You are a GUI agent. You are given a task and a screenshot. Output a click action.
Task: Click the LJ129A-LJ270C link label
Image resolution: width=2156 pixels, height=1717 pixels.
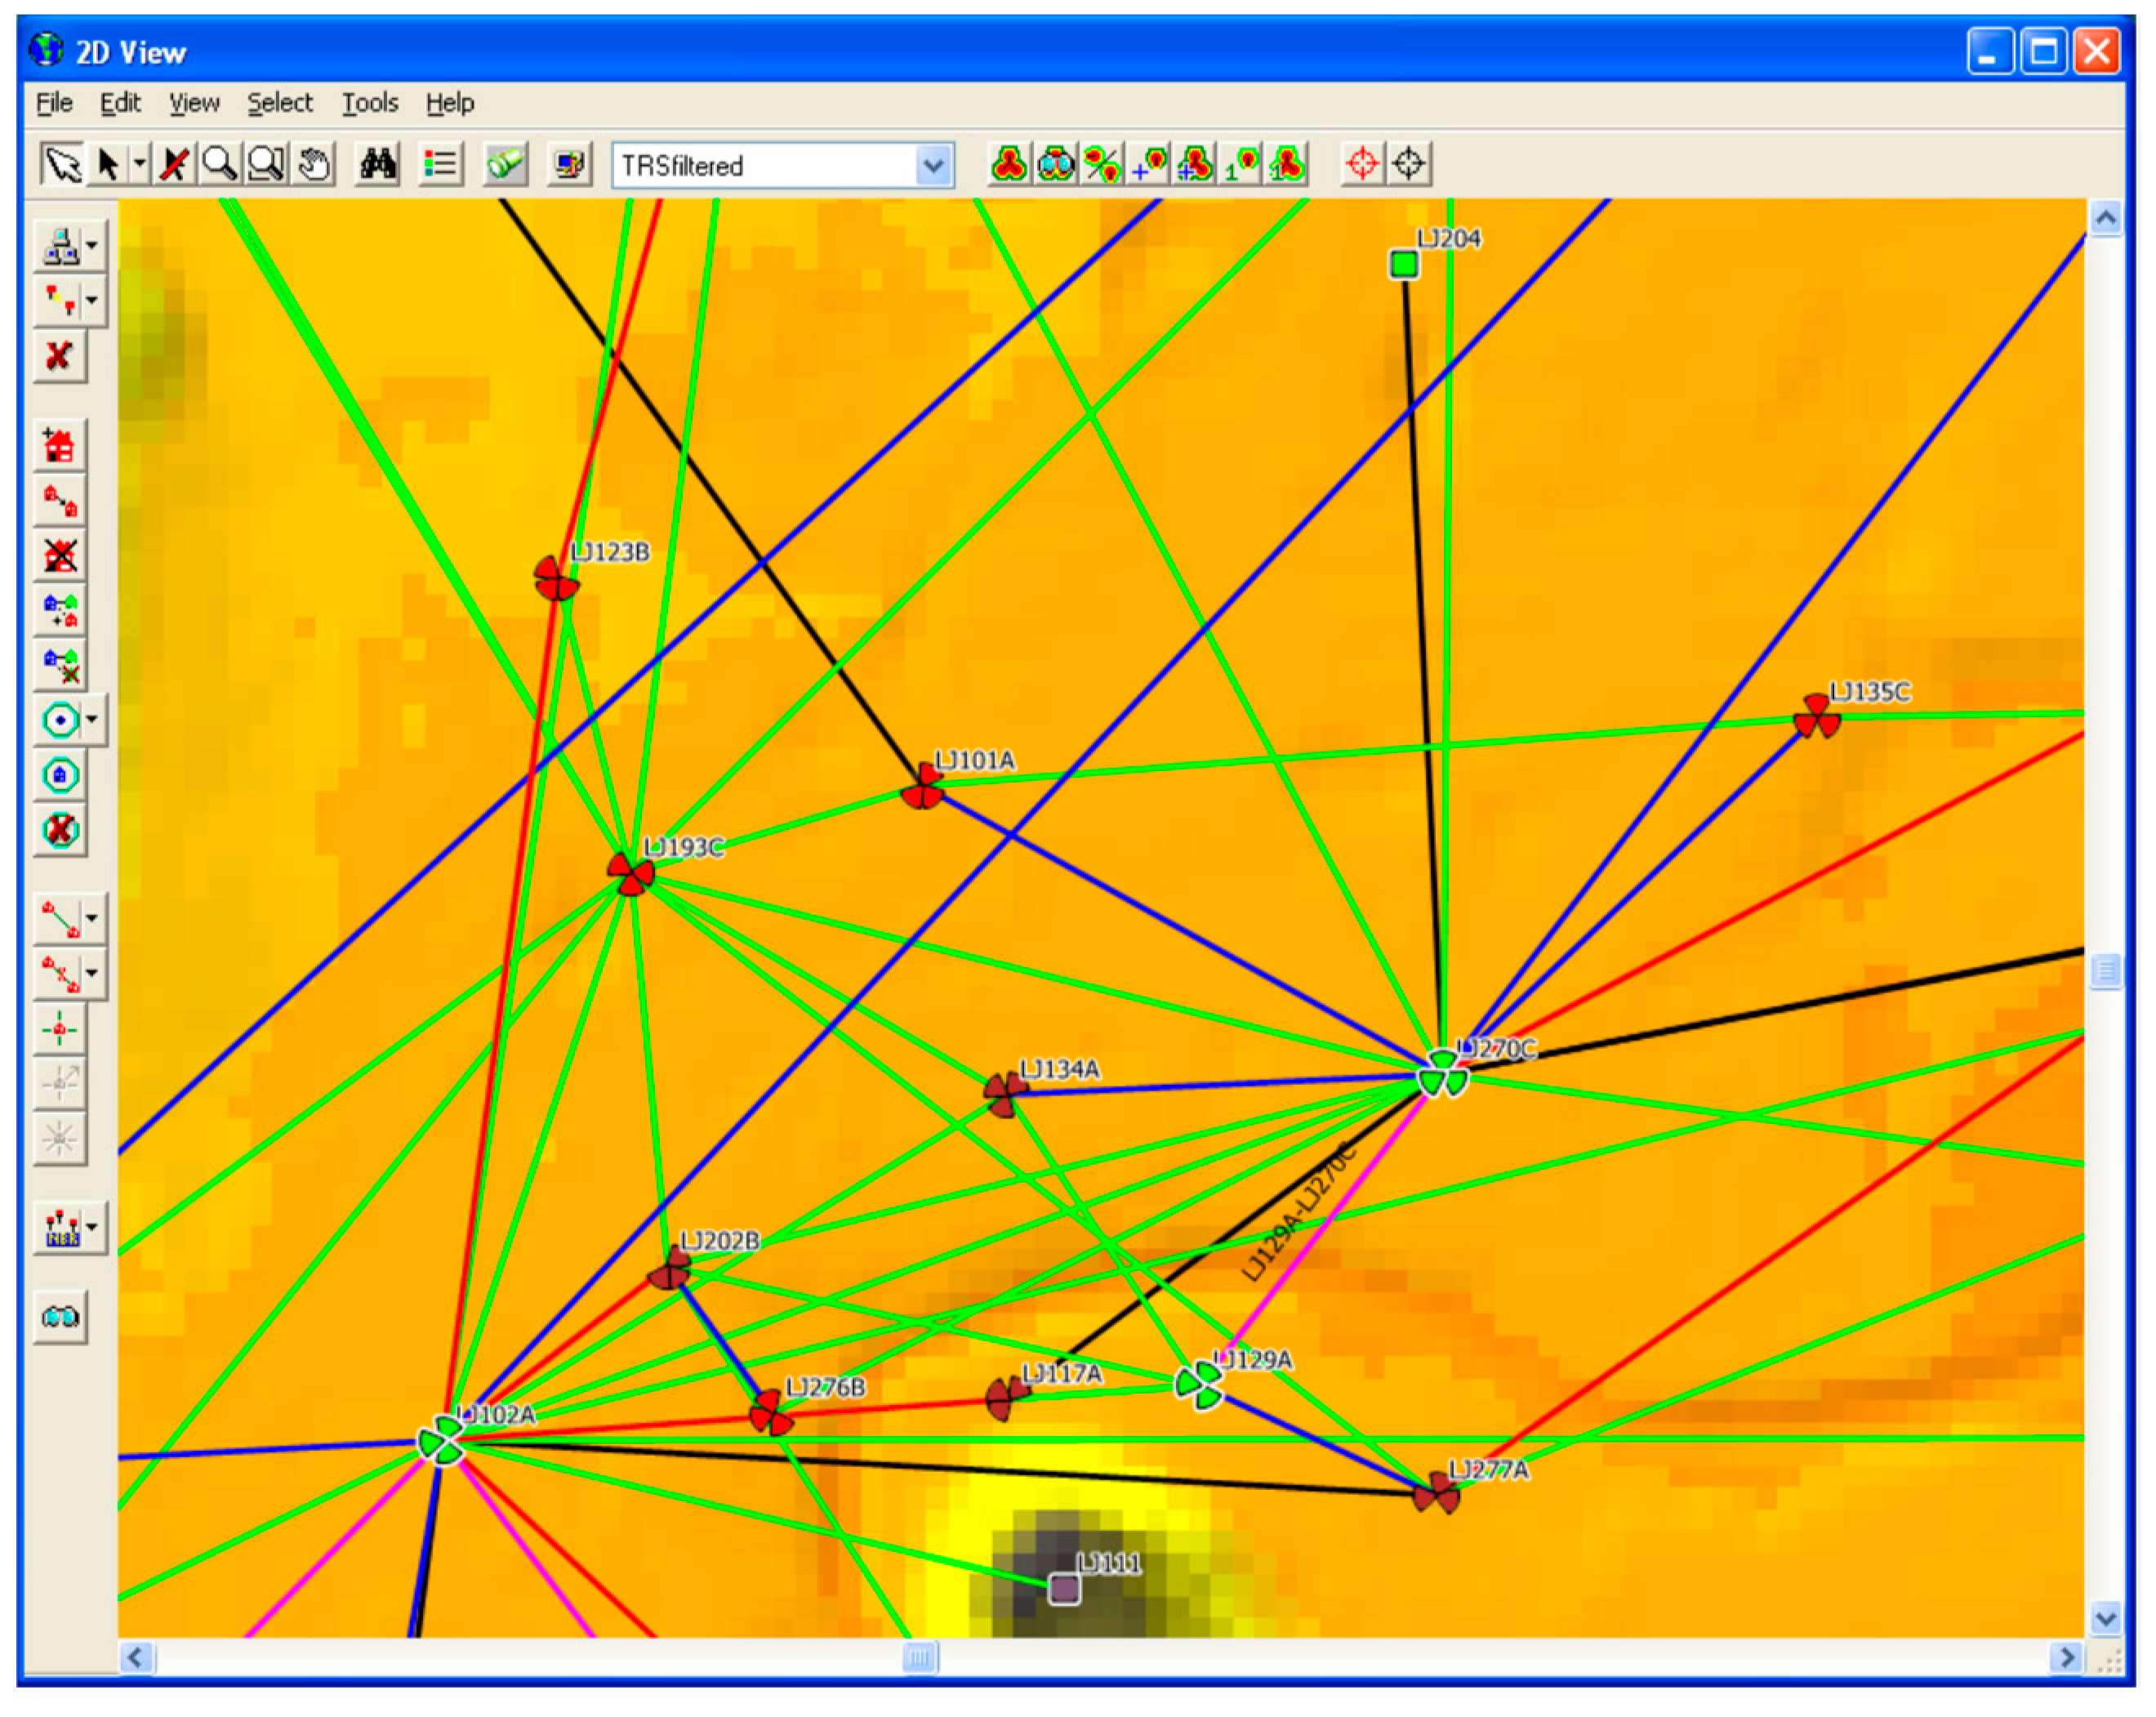click(1299, 1213)
